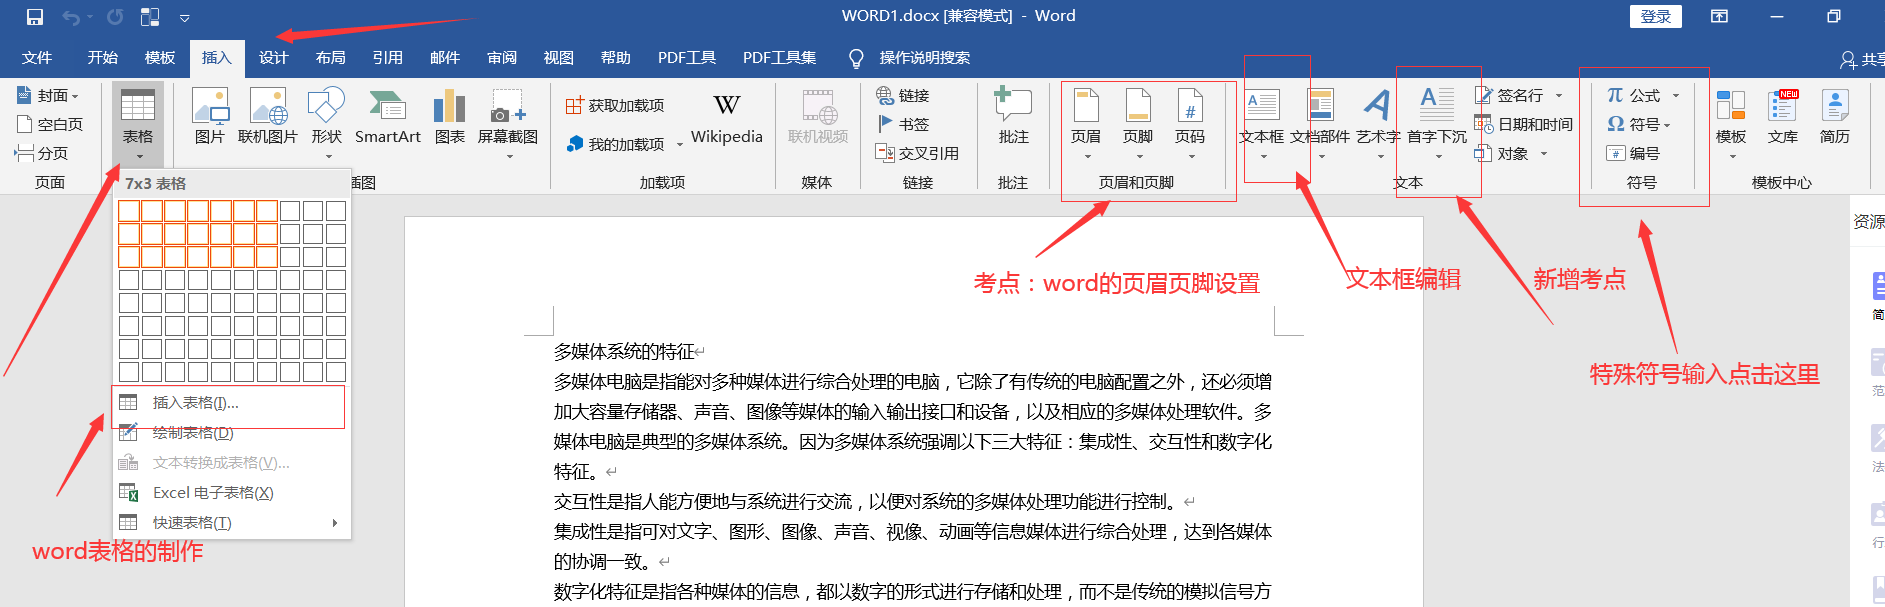Open the 页码 page number dropdown
This screenshot has height=607, width=1885.
pos(1190,122)
